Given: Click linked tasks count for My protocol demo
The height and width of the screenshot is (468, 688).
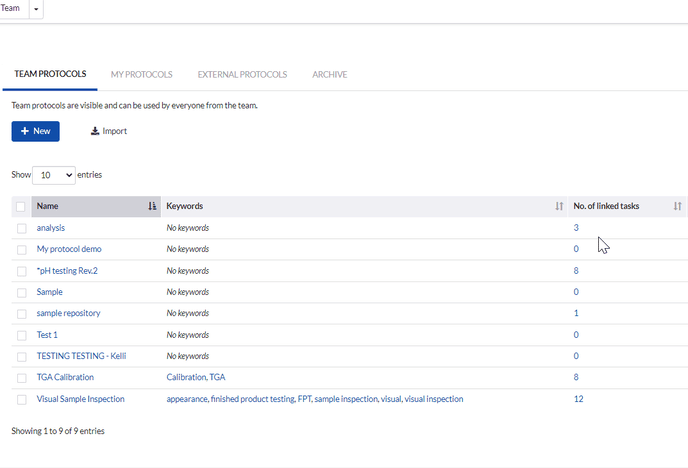Looking at the screenshot, I should [x=576, y=249].
